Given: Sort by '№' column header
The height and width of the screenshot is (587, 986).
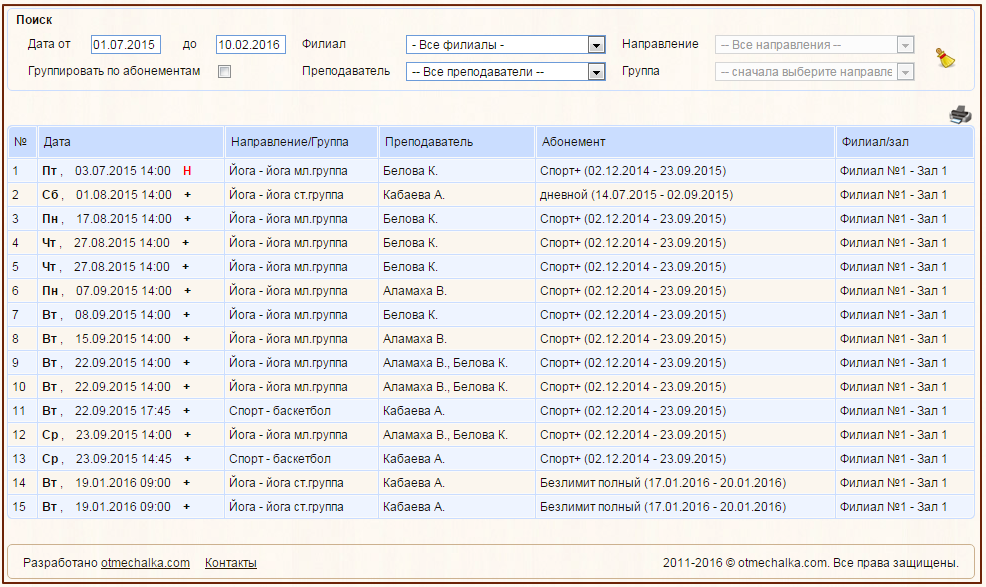Looking at the screenshot, I should coord(23,142).
